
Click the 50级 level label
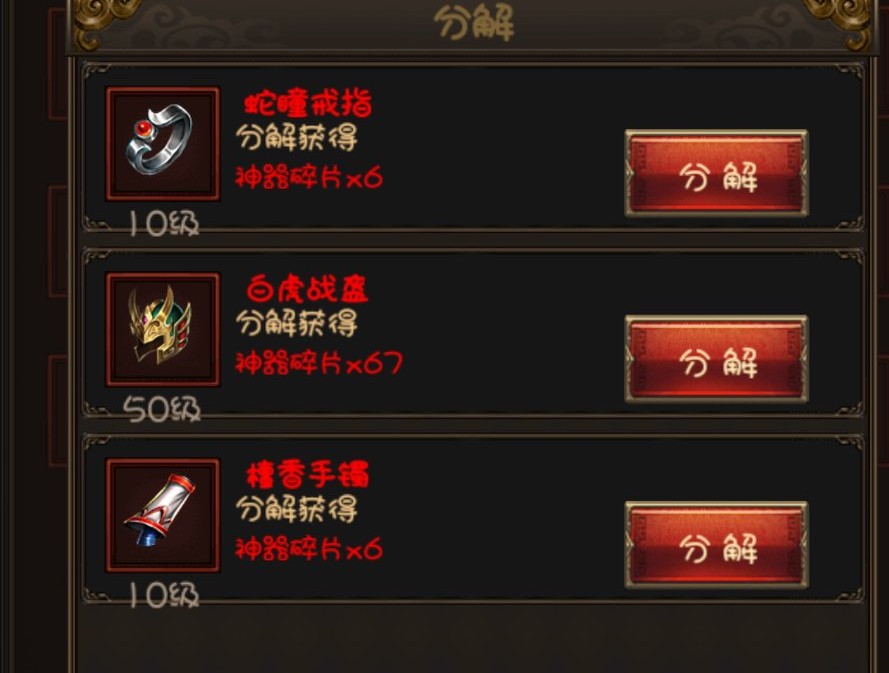coord(162,409)
